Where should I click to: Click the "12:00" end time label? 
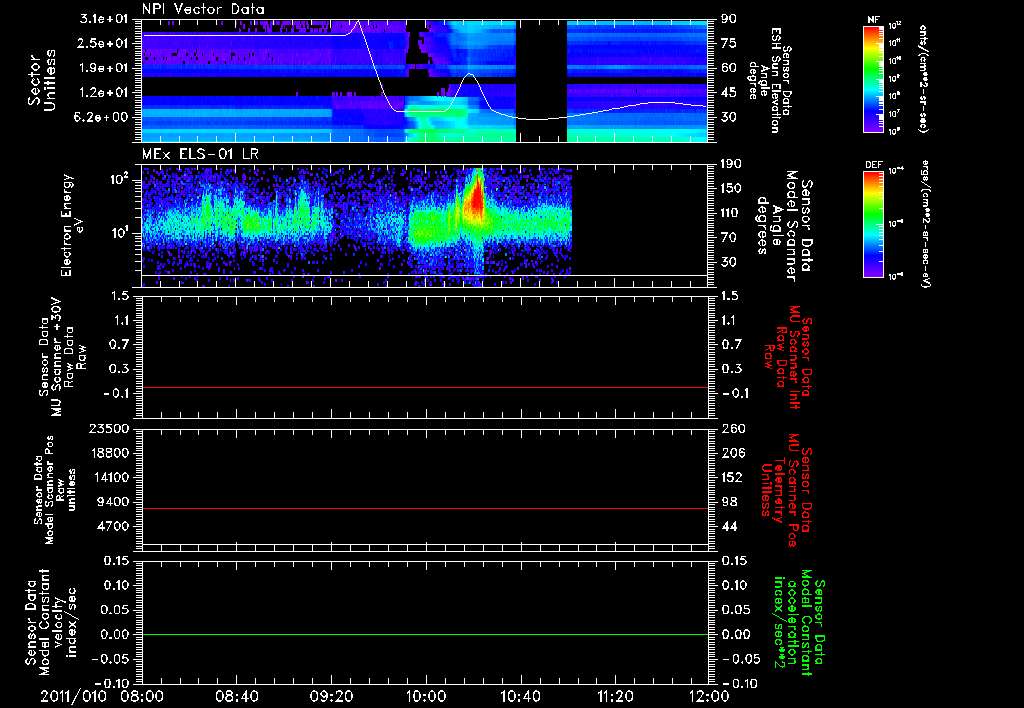(x=709, y=696)
